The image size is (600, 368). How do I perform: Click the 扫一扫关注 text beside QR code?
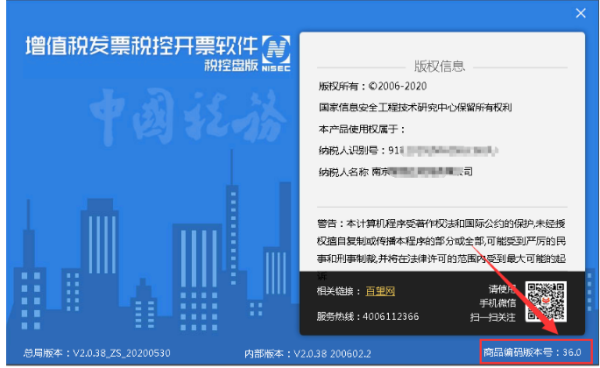pyautogui.click(x=492, y=318)
